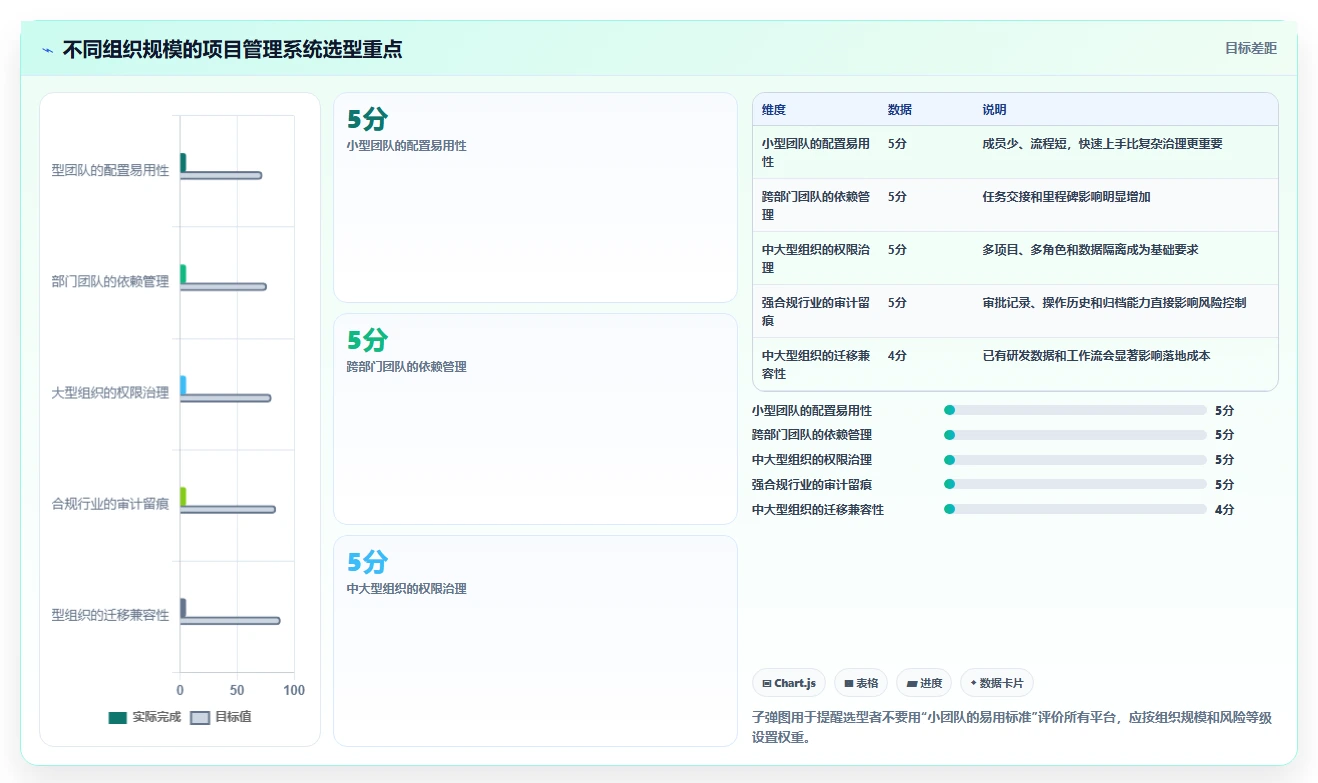Click the progress bar for 小型团队的配置易用性
The width and height of the screenshot is (1318, 783).
click(1075, 410)
